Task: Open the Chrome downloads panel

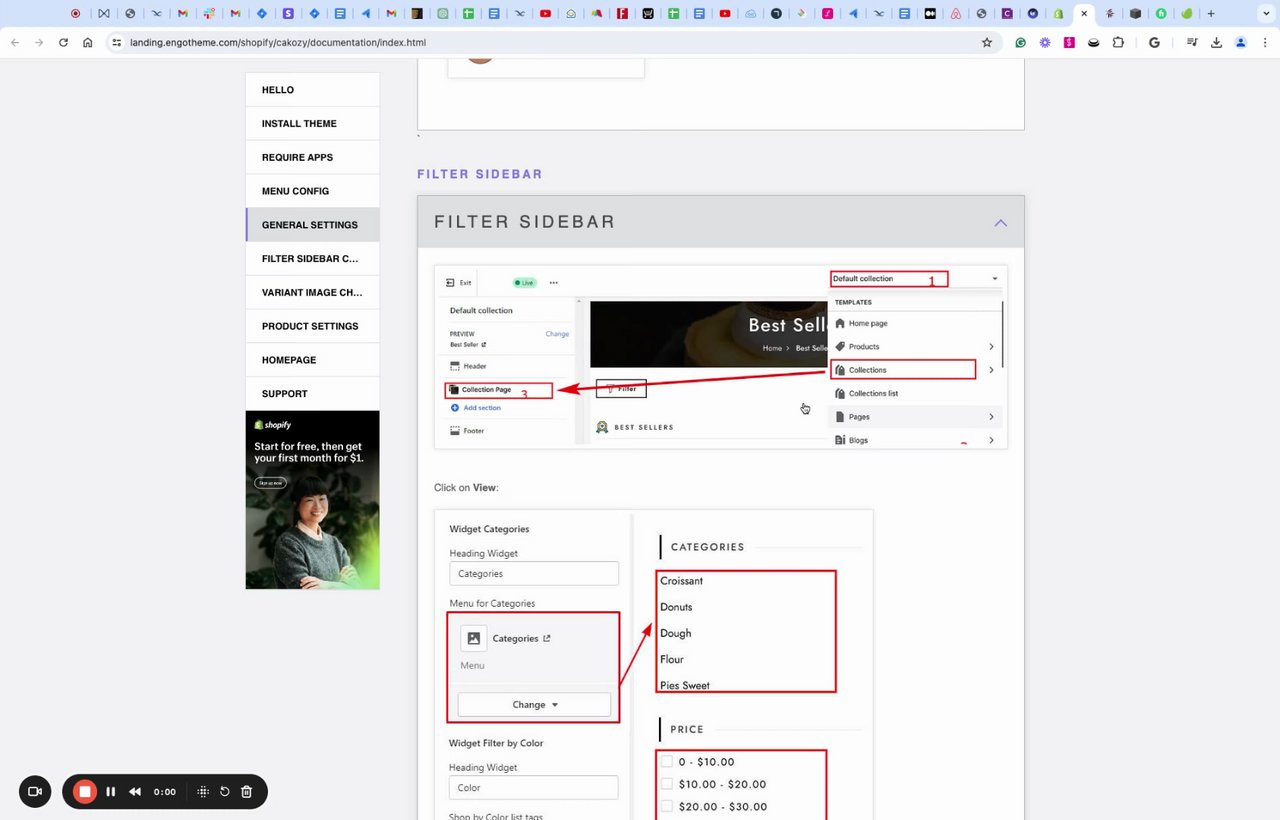Action: click(x=1217, y=43)
